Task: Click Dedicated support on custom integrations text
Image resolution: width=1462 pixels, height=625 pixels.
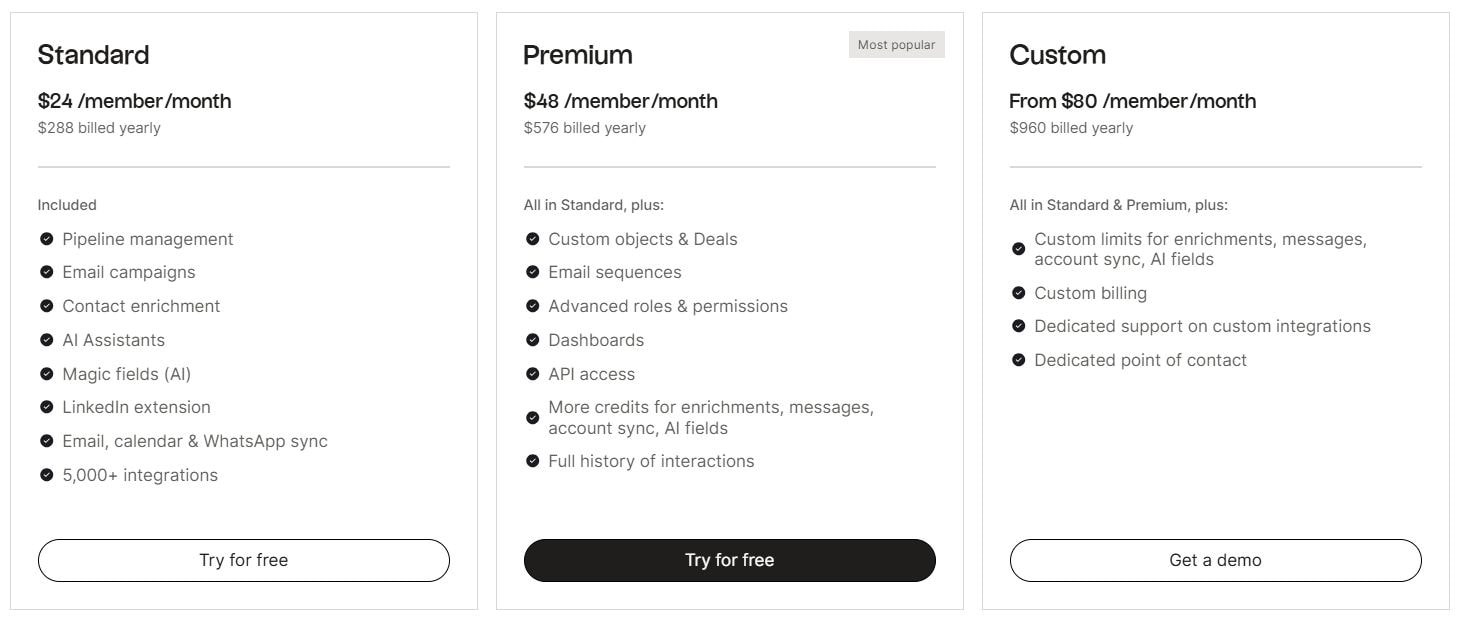Action: click(1202, 326)
